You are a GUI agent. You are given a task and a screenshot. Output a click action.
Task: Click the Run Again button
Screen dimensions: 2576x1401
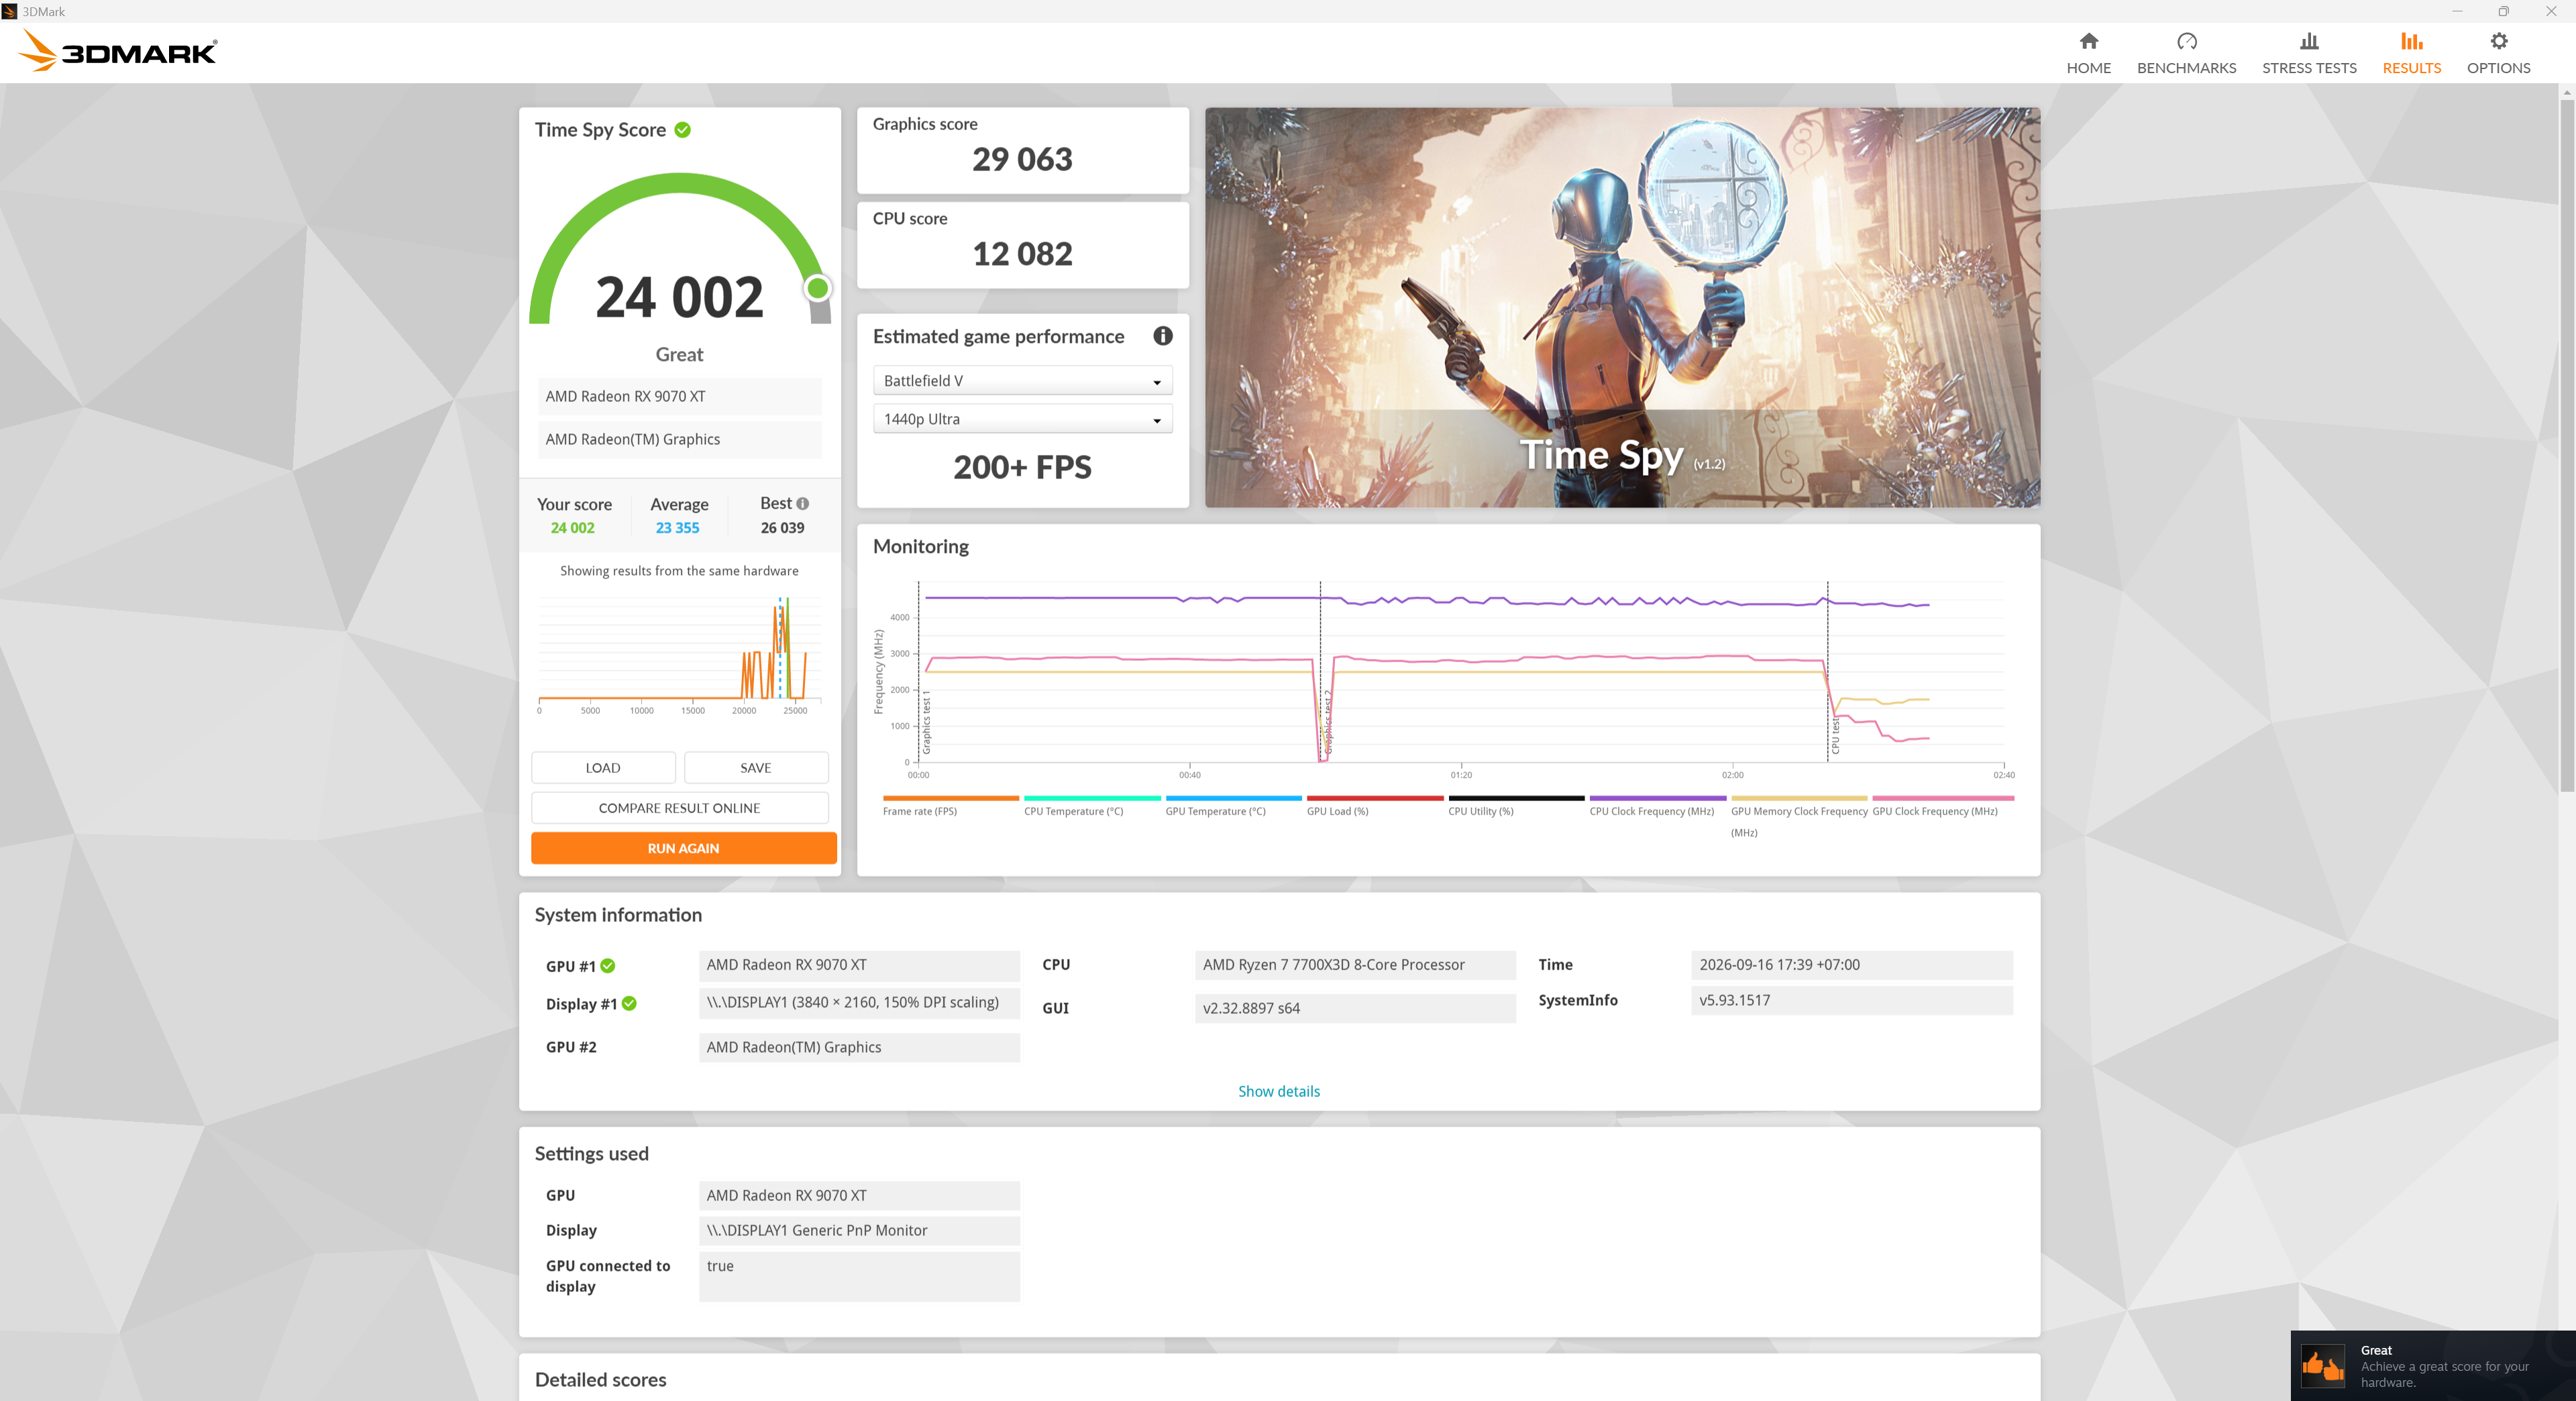pyautogui.click(x=683, y=848)
